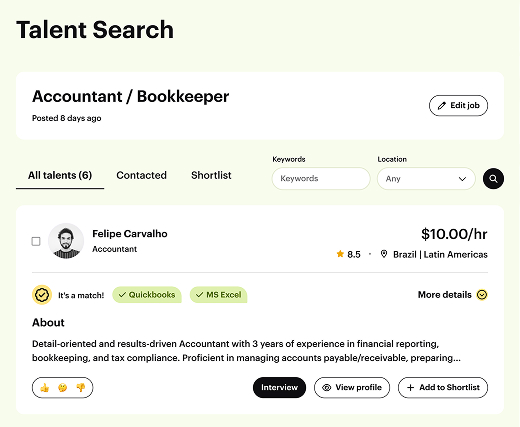Open the Location dropdown set to Any
The width and height of the screenshot is (520, 427).
pyautogui.click(x=426, y=179)
